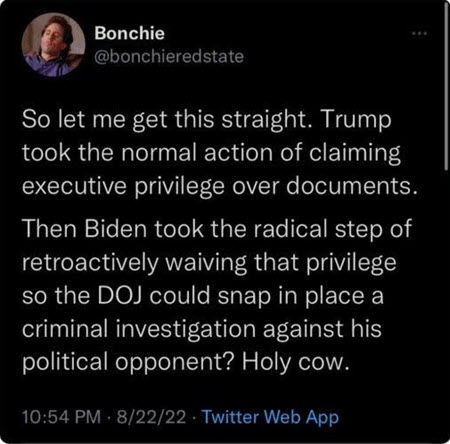The height and width of the screenshot is (444, 450).
Task: Place cursor on the 'Holy cow.' text
Action: (x=296, y=362)
